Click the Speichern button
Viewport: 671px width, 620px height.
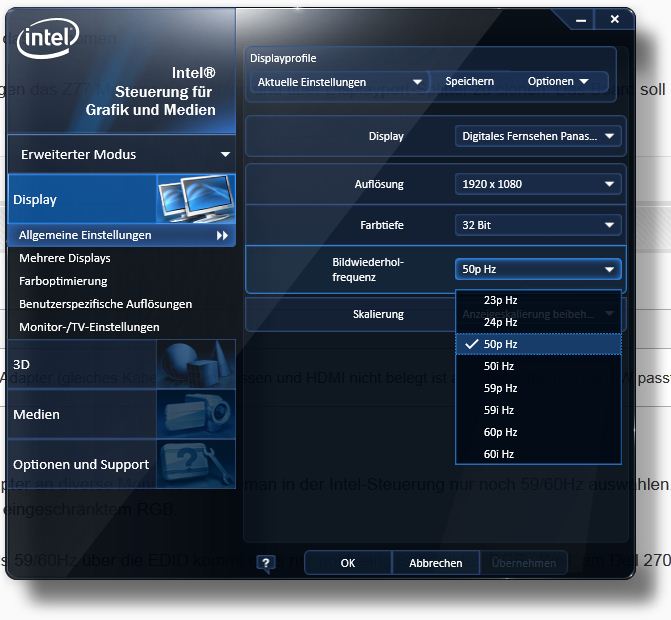point(469,81)
